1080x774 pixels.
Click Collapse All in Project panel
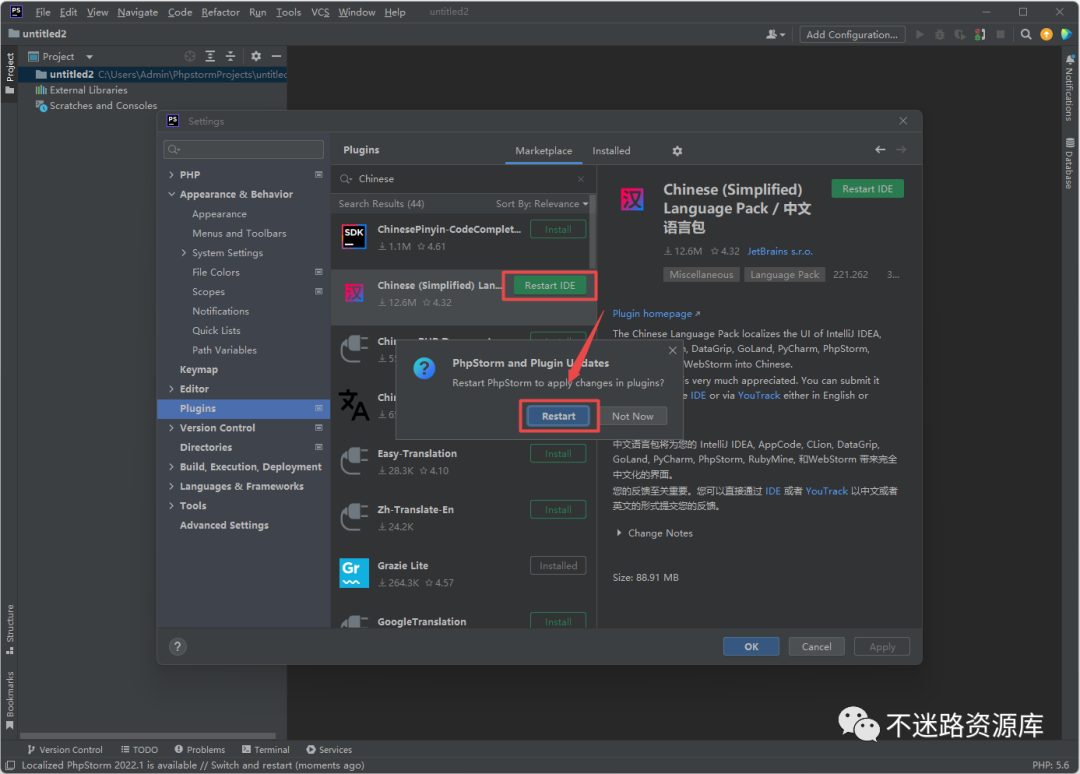click(231, 56)
